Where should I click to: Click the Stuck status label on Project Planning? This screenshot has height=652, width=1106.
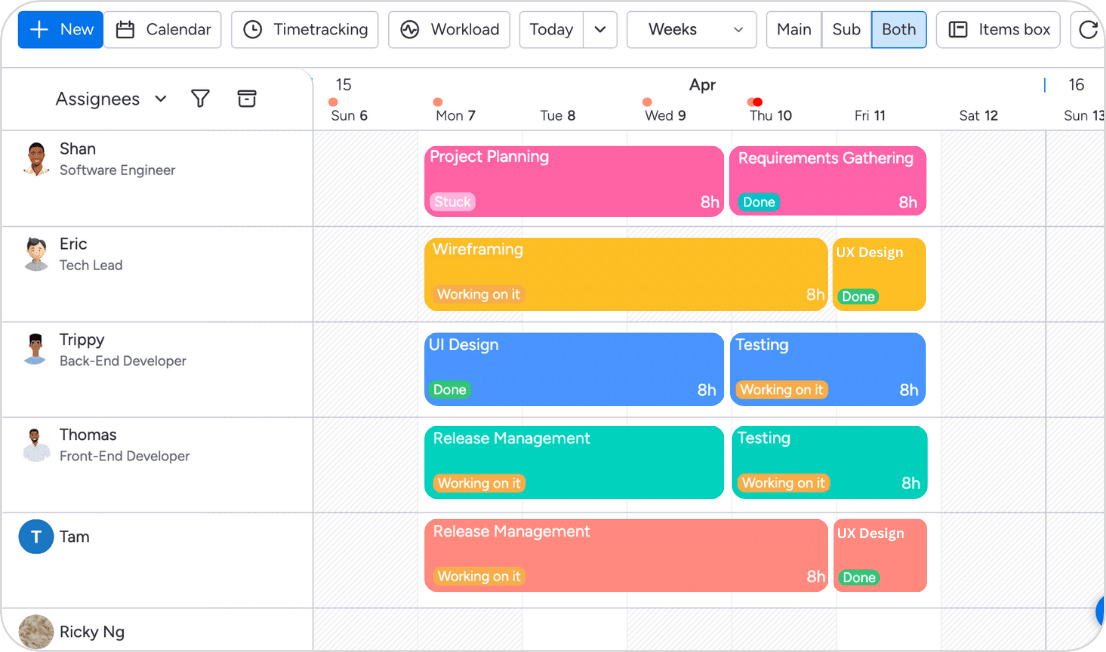pos(452,202)
